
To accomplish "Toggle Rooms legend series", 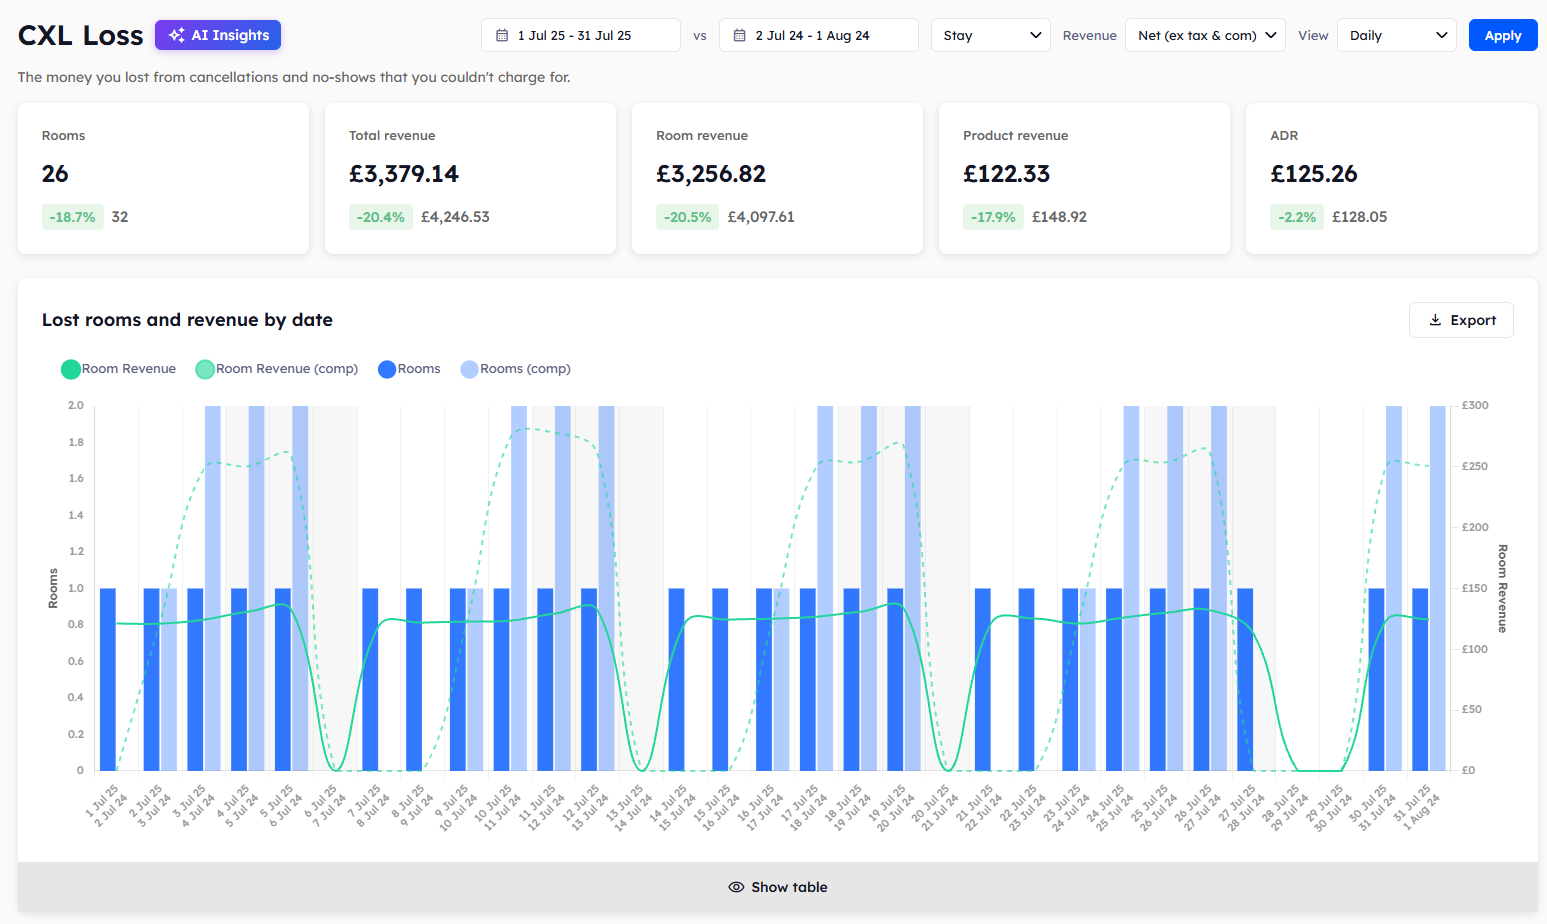I will 409,369.
